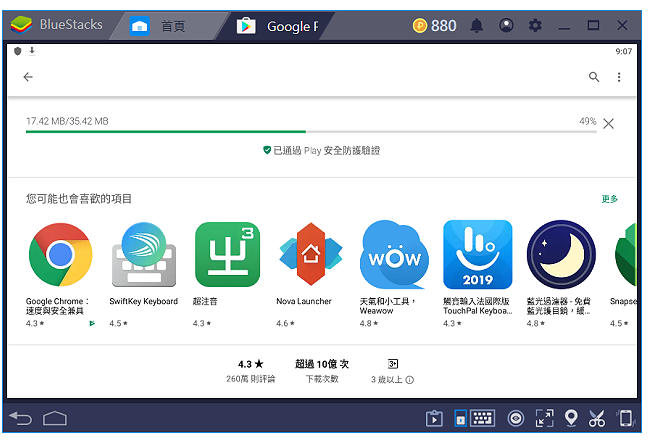Take a screenshot with the scissors icon
The image size is (656, 445).
[x=597, y=418]
